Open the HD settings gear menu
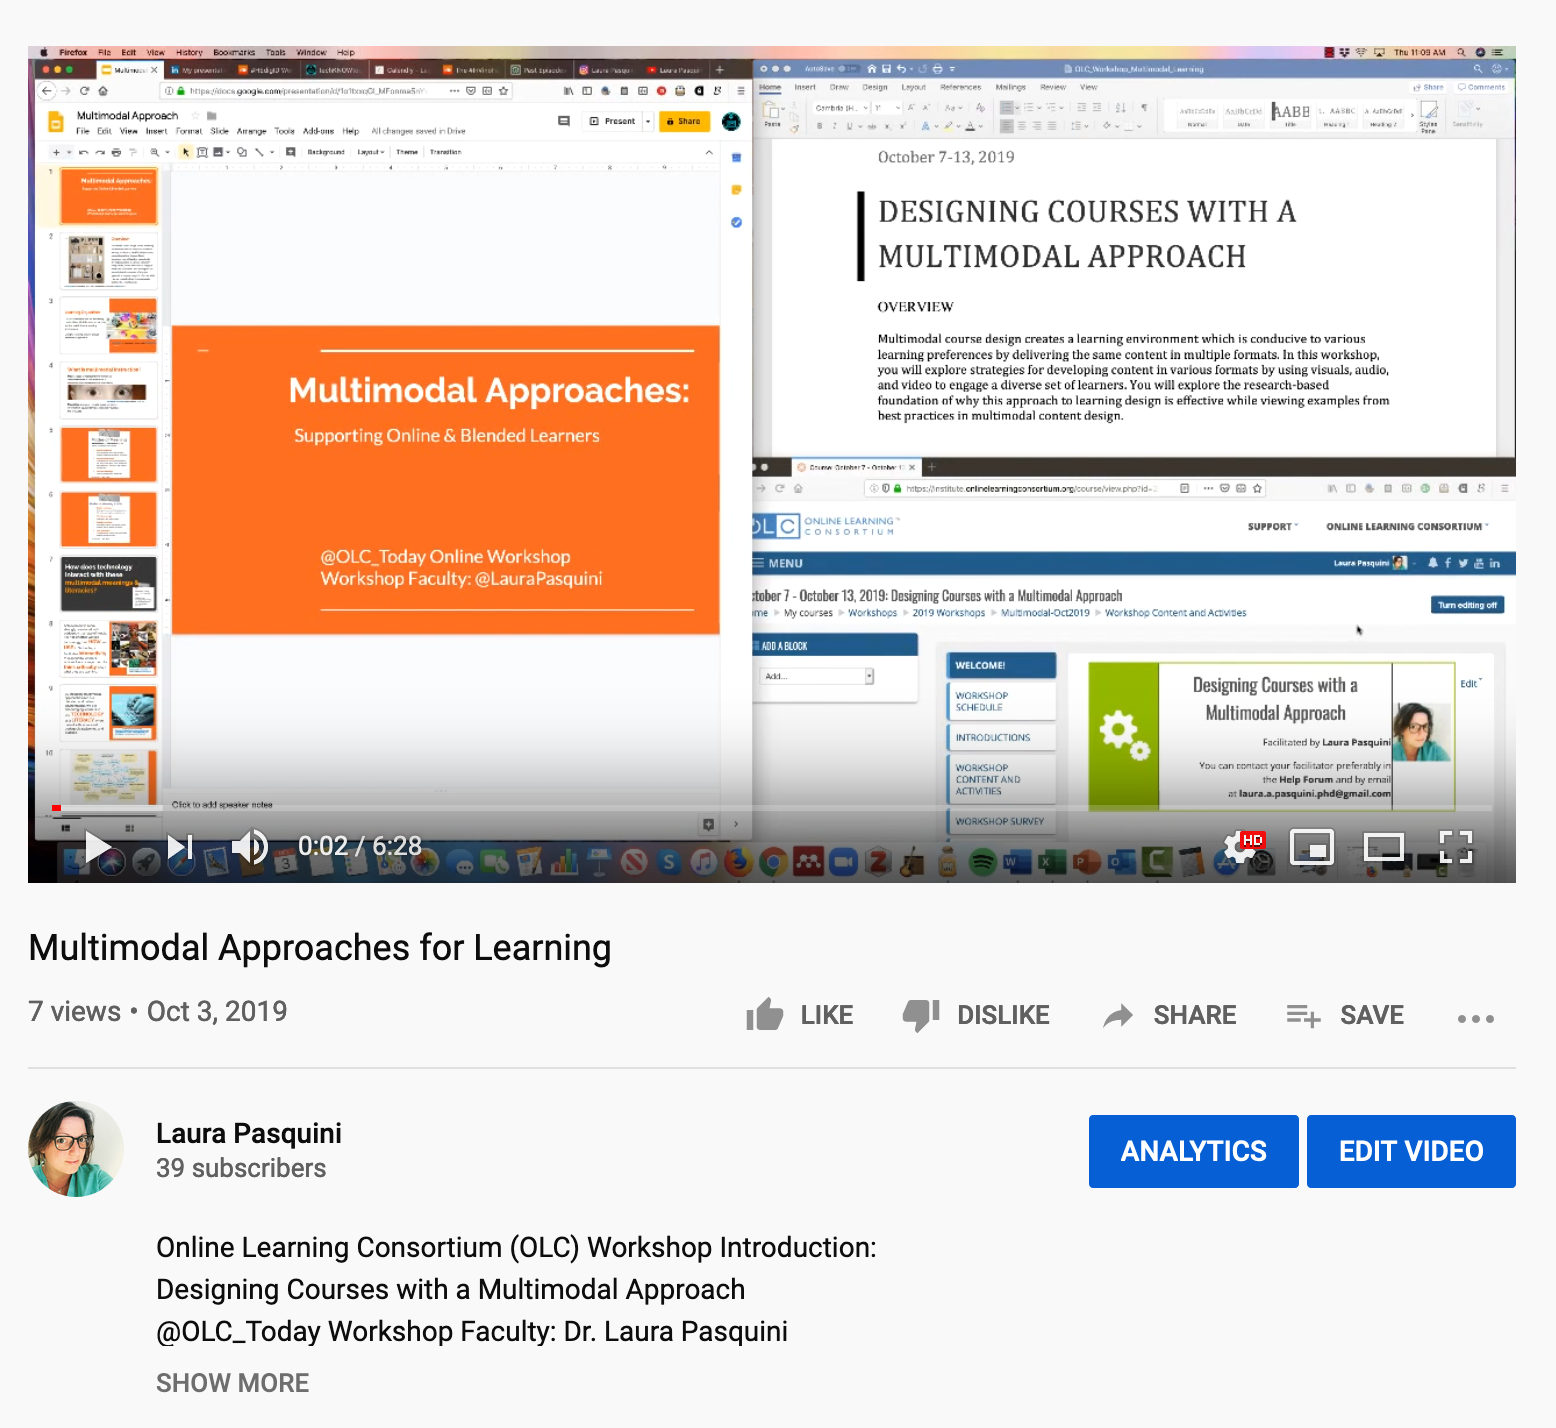This screenshot has height=1428, width=1556. pyautogui.click(x=1241, y=847)
